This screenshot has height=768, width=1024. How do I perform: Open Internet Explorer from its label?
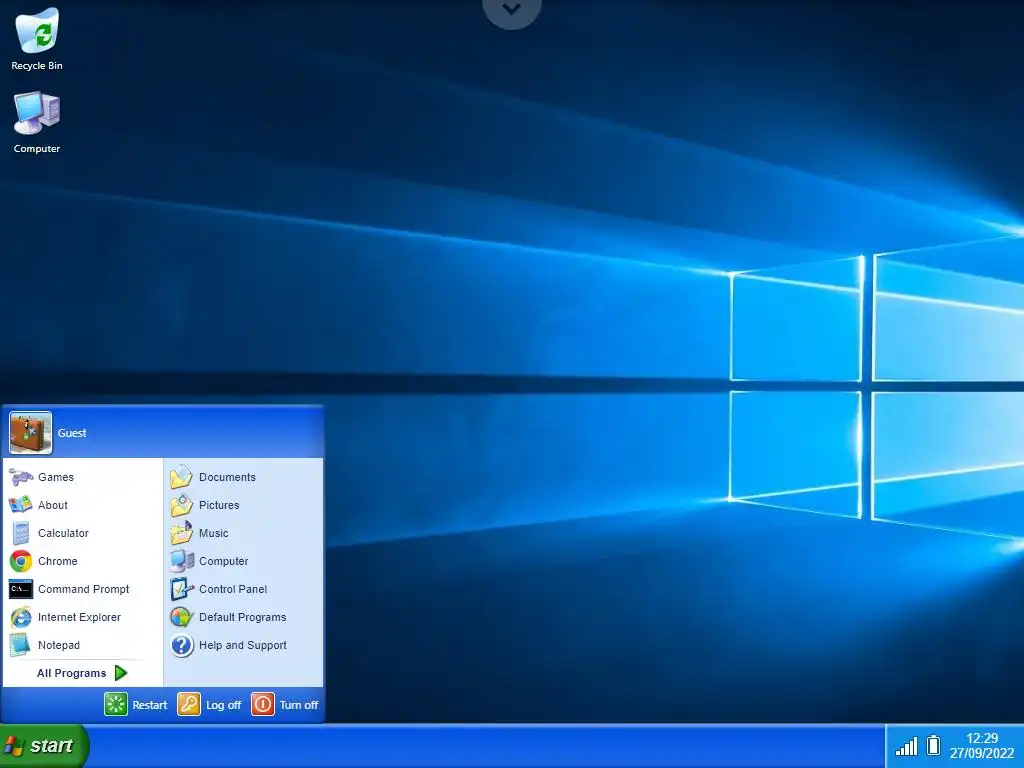pyautogui.click(x=79, y=618)
